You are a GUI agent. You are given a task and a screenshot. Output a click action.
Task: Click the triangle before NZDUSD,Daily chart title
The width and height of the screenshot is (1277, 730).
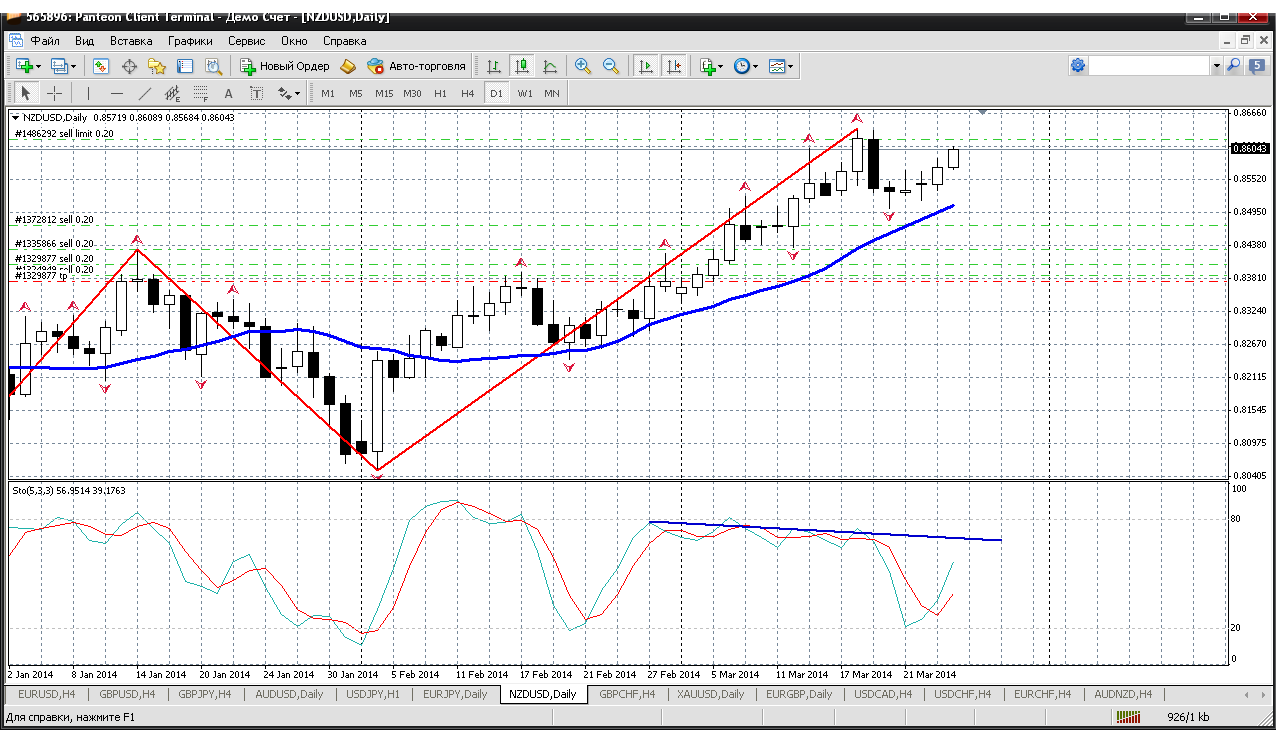click(16, 117)
